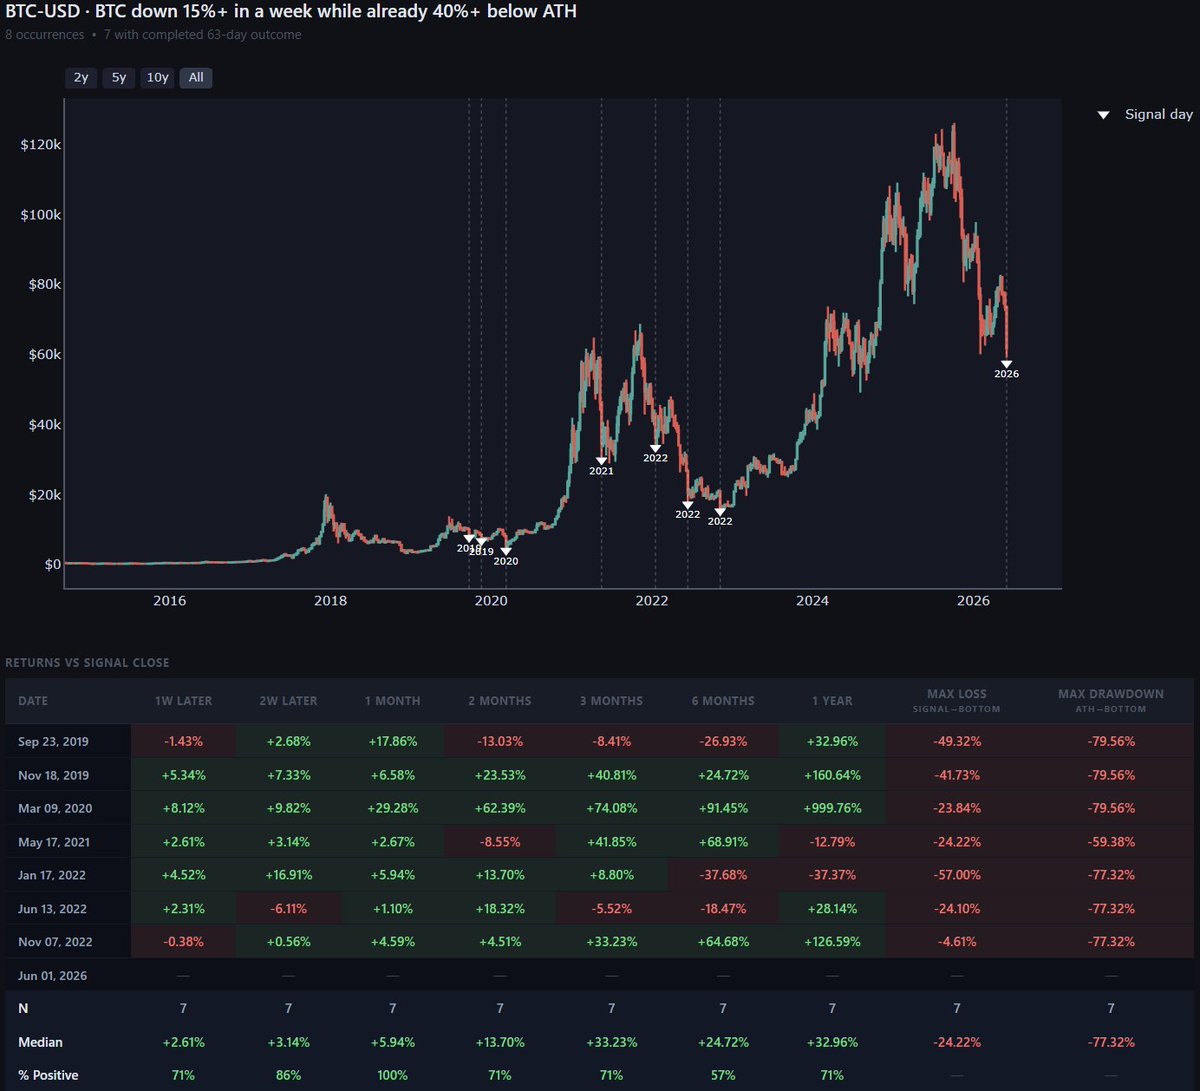Select the 5y chart range
1200x1091 pixels.
(119, 77)
